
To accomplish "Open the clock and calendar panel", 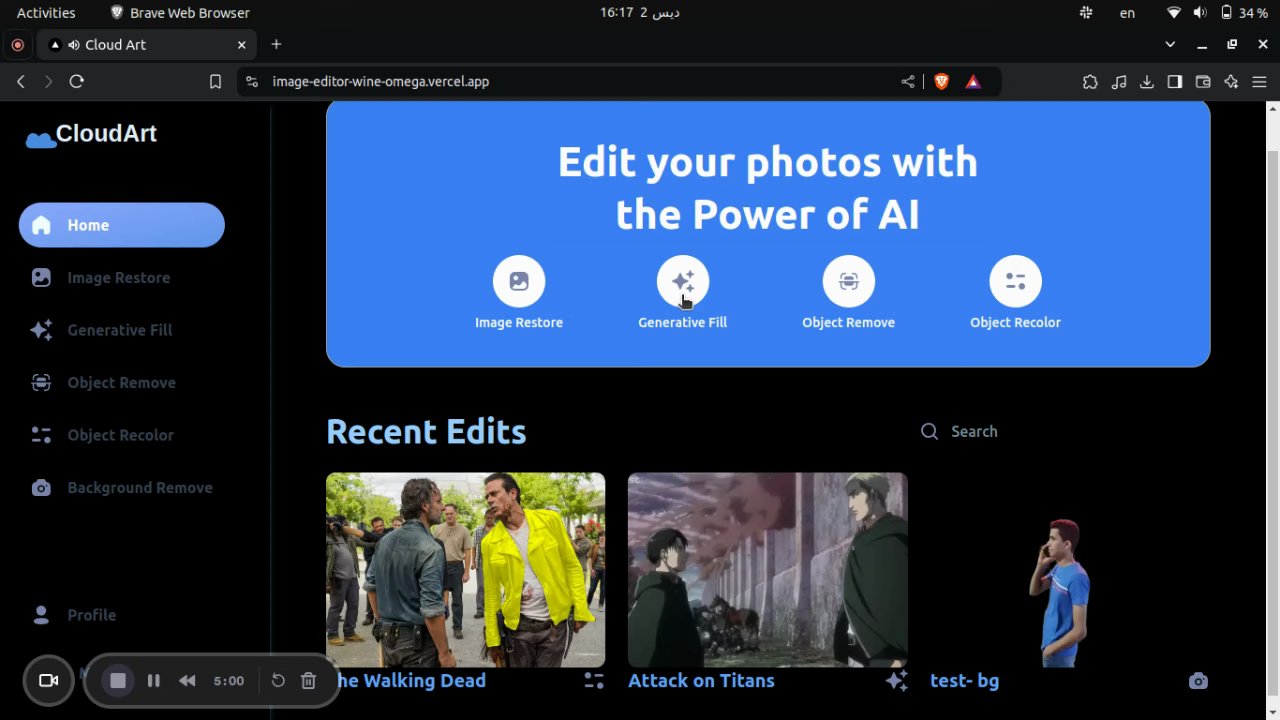I will coord(640,12).
